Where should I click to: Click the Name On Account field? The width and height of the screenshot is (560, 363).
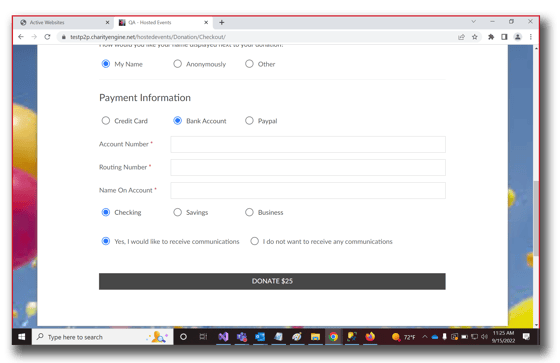(x=308, y=190)
